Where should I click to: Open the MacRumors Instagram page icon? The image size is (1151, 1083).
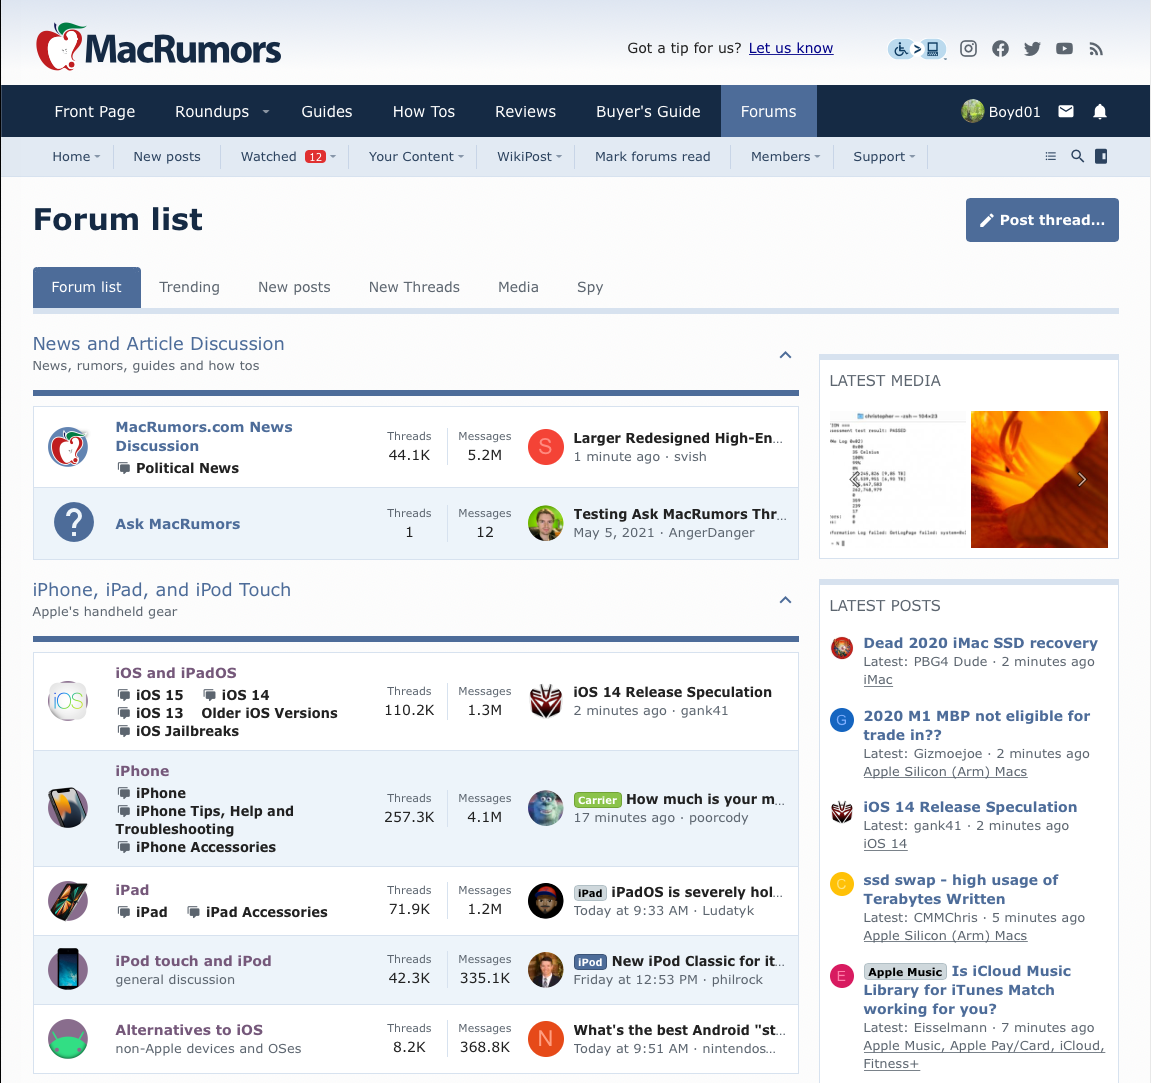968,48
